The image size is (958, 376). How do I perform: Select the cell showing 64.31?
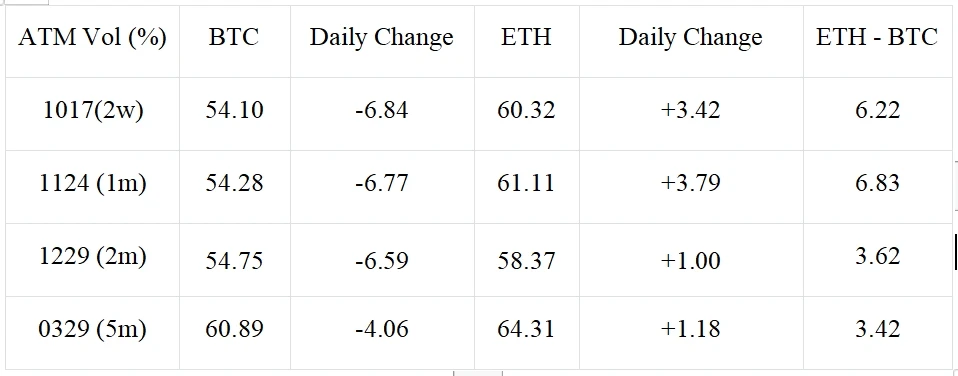527,333
